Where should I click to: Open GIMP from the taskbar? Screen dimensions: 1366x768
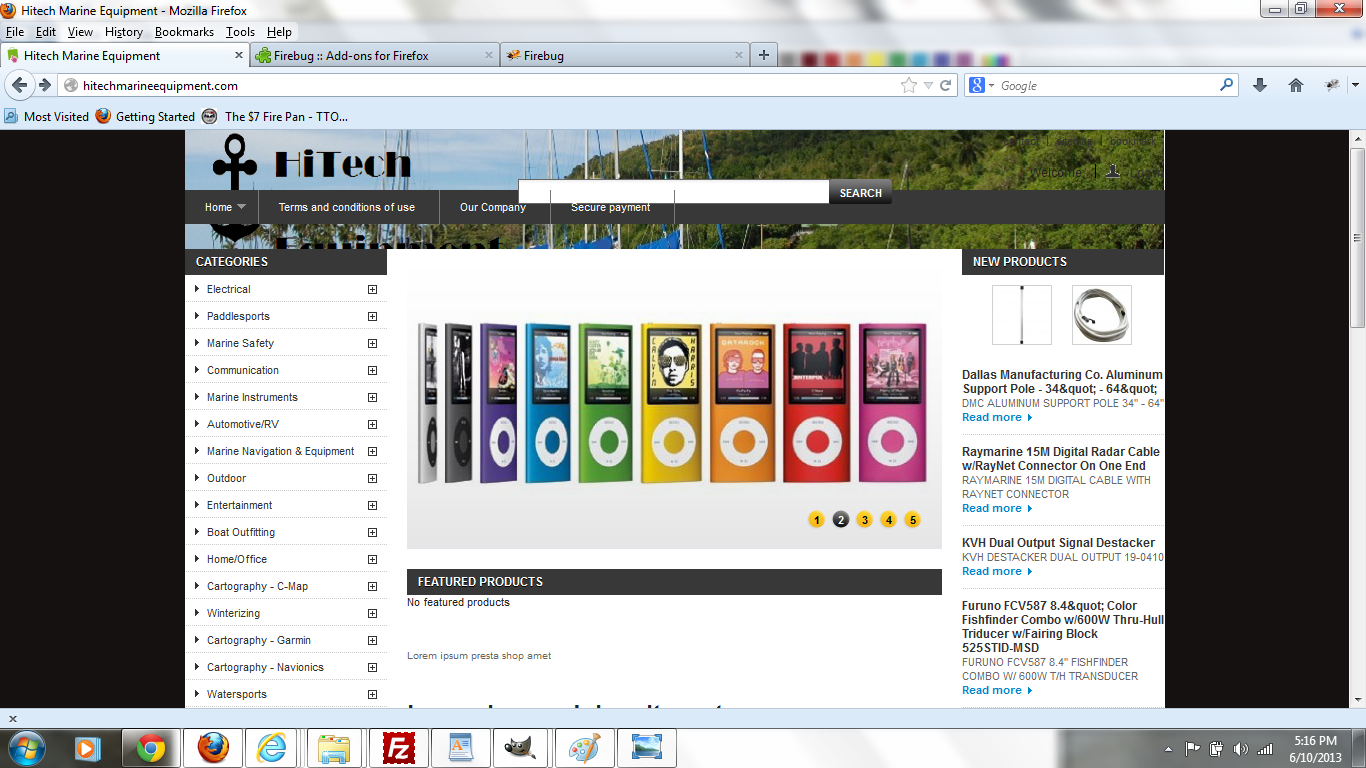click(519, 747)
